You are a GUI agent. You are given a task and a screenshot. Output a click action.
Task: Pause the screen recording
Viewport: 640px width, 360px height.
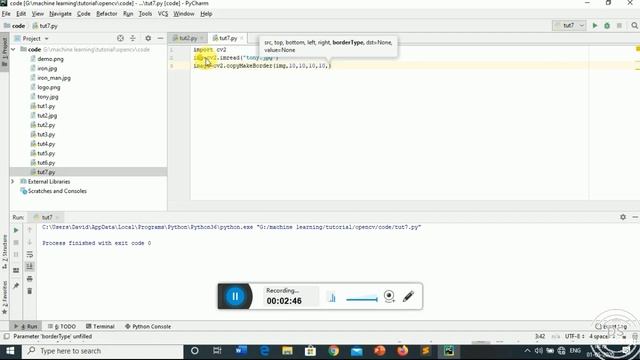tap(235, 296)
